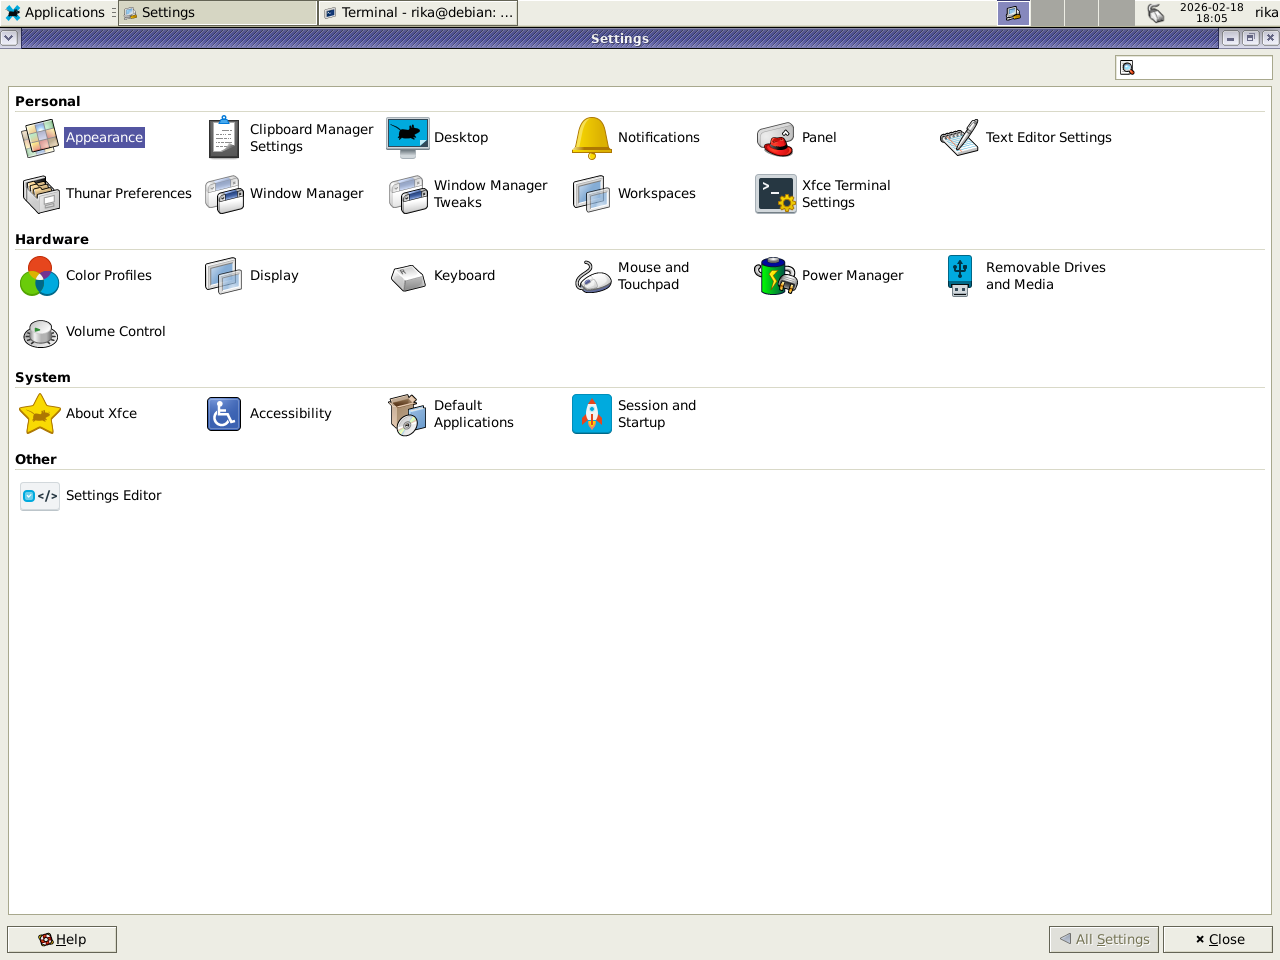Open the Notifications bell icon
Viewport: 1280px width, 960px height.
pos(592,138)
